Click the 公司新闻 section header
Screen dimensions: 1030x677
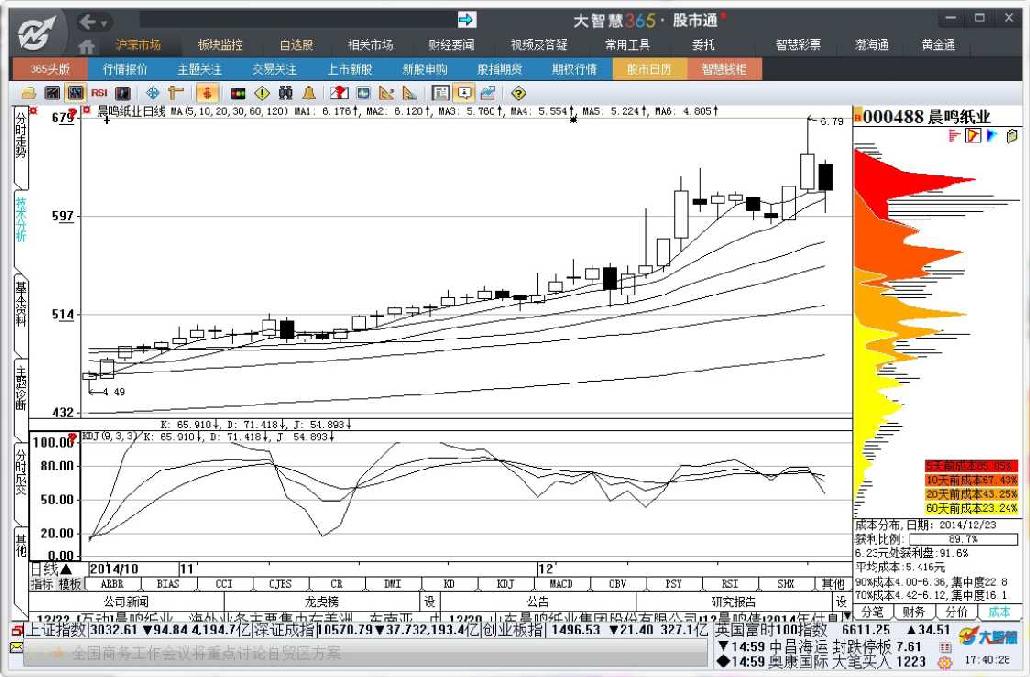126,601
